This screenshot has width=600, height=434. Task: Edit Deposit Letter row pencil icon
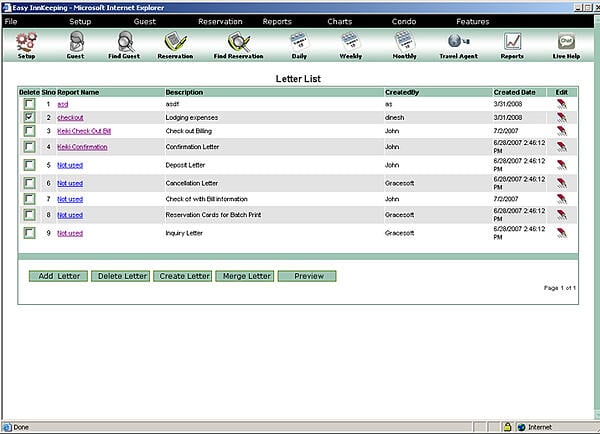(562, 165)
